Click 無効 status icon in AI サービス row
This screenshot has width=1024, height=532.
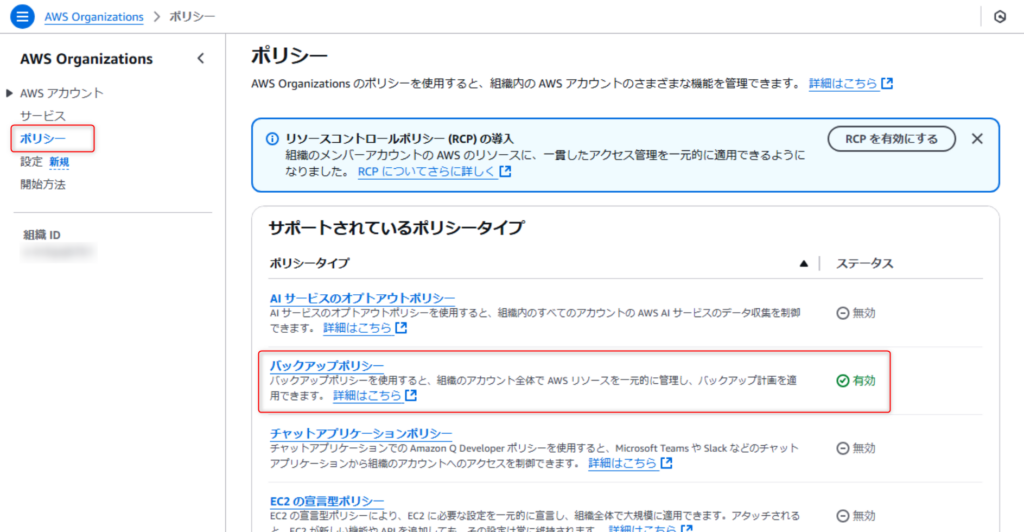[x=842, y=313]
